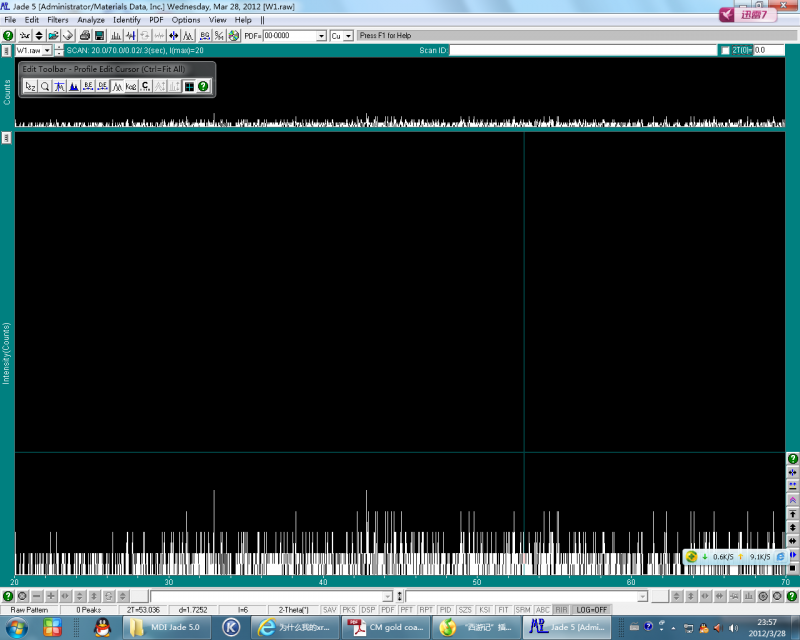The image size is (800, 640).
Task: Select the BE background edit tool
Action: click(x=88, y=86)
